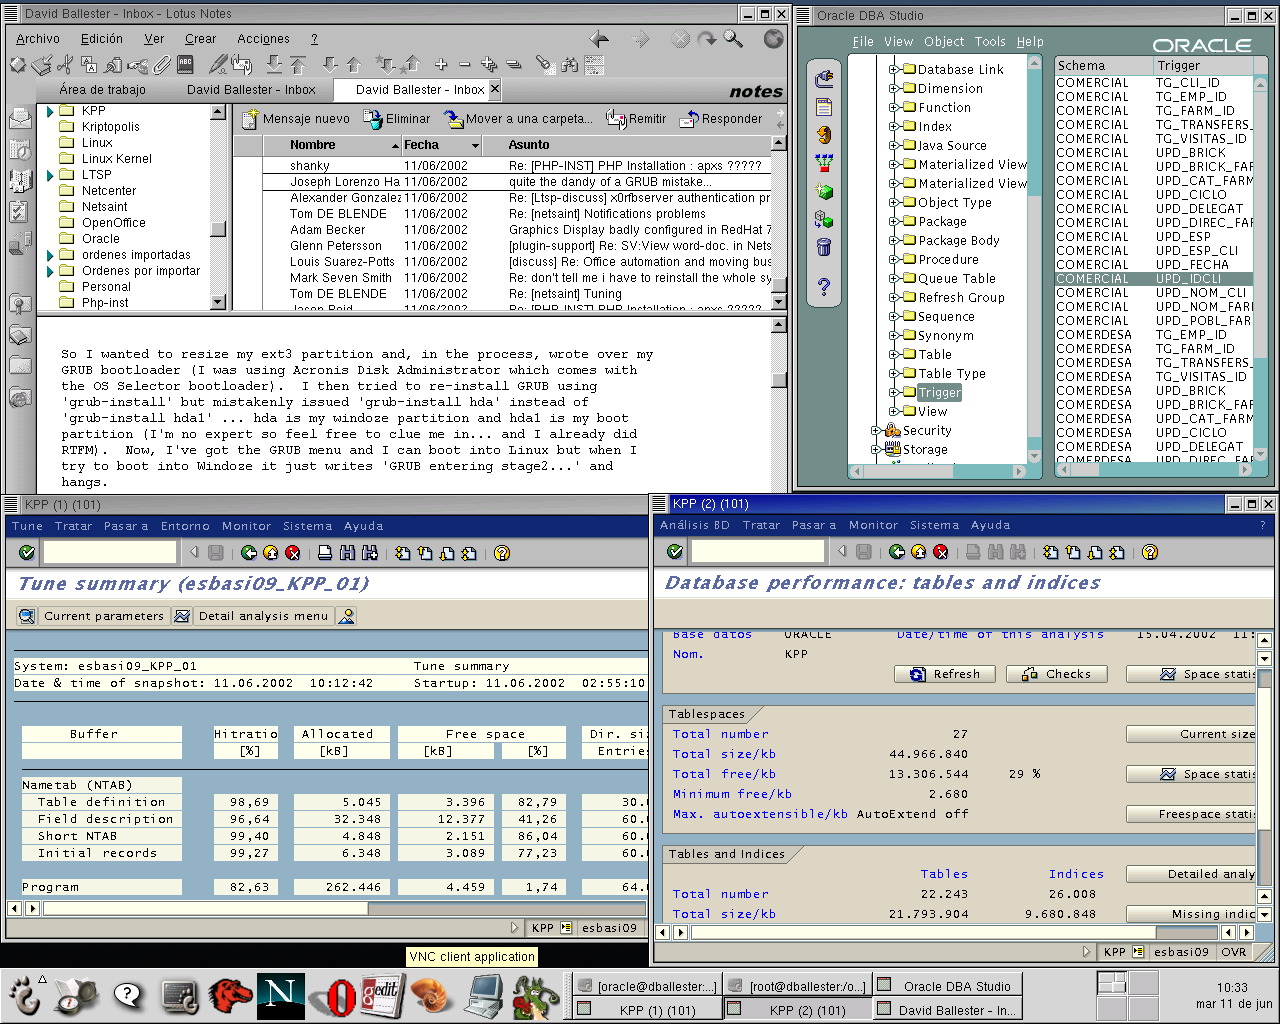Click the binoculars find icon in Notes toolbar

tap(569, 65)
